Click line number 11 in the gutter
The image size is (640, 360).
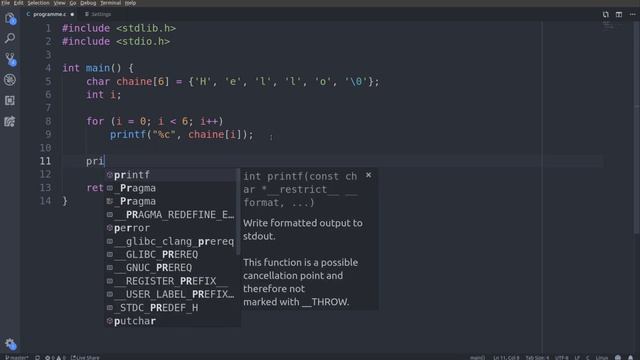(x=45, y=161)
